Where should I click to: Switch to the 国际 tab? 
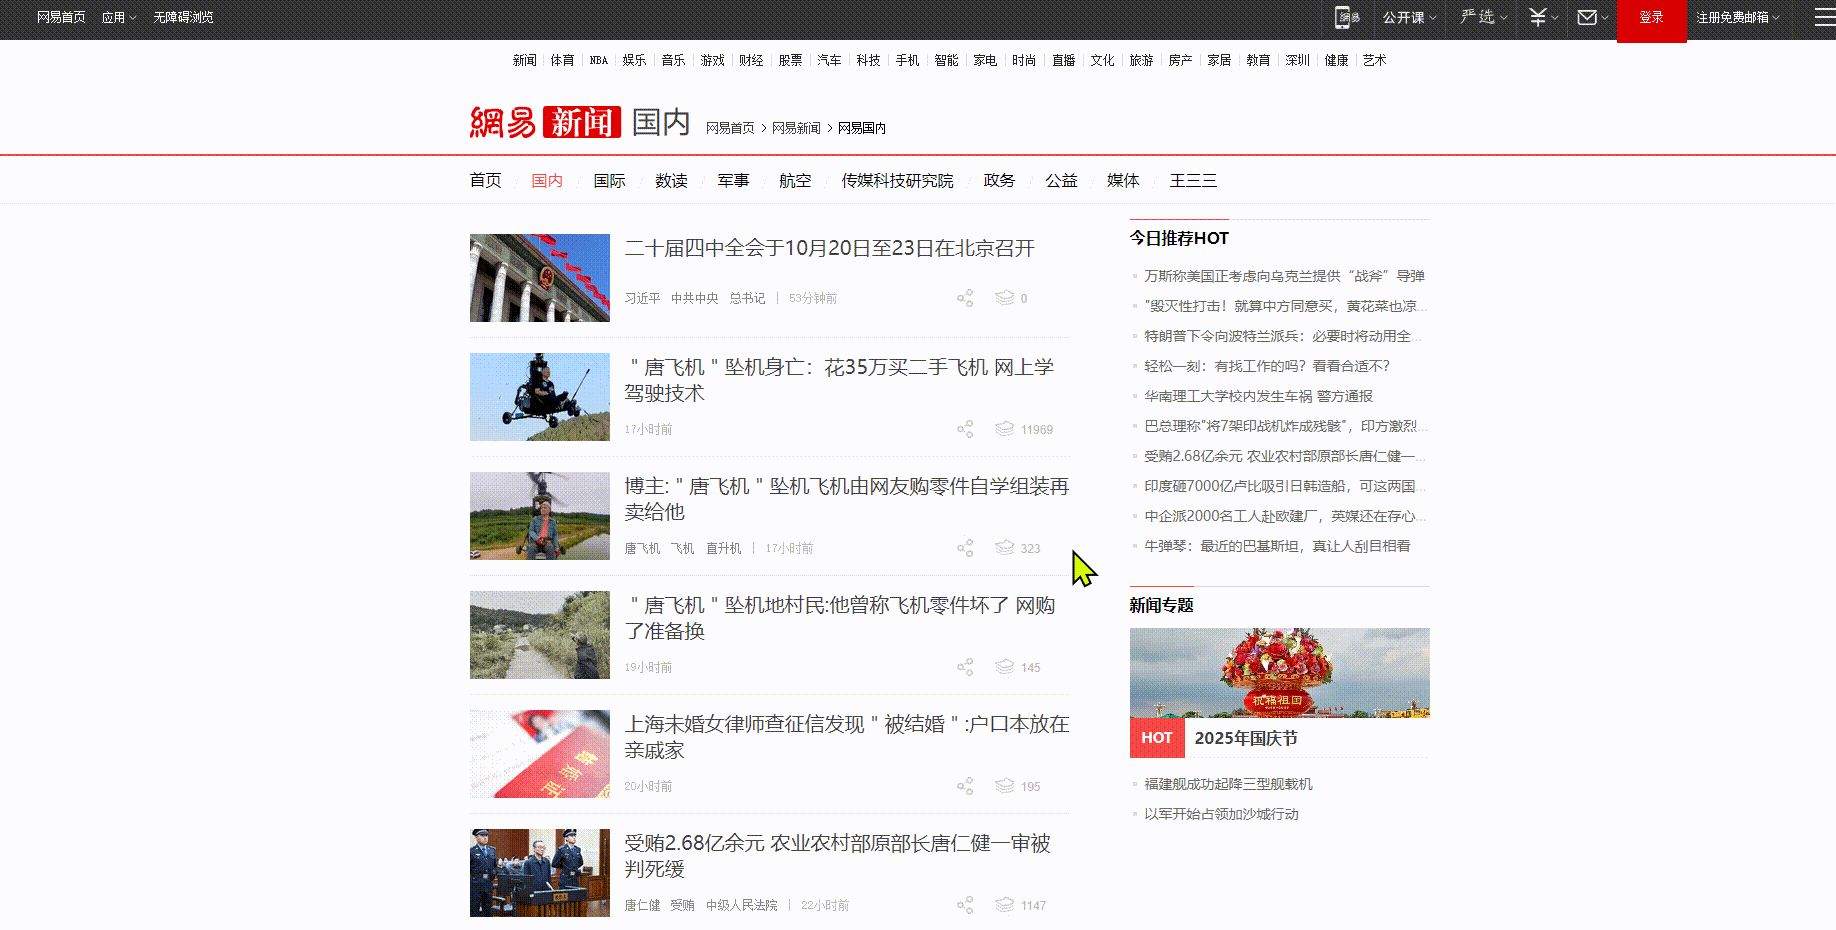coord(609,180)
